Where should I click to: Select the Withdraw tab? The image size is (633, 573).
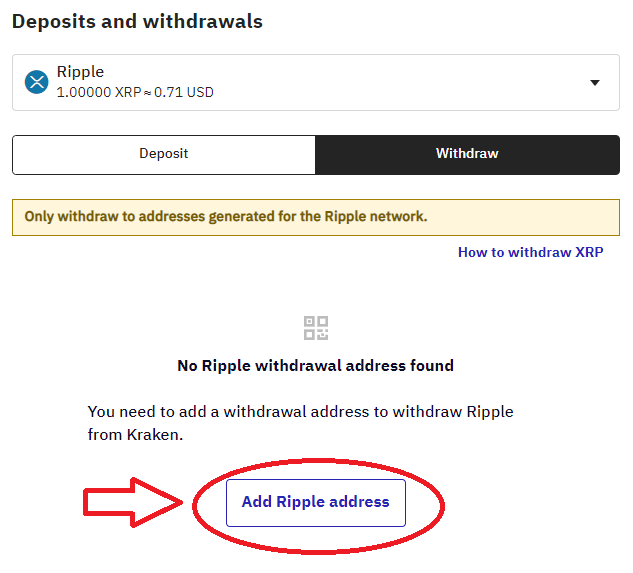click(467, 154)
